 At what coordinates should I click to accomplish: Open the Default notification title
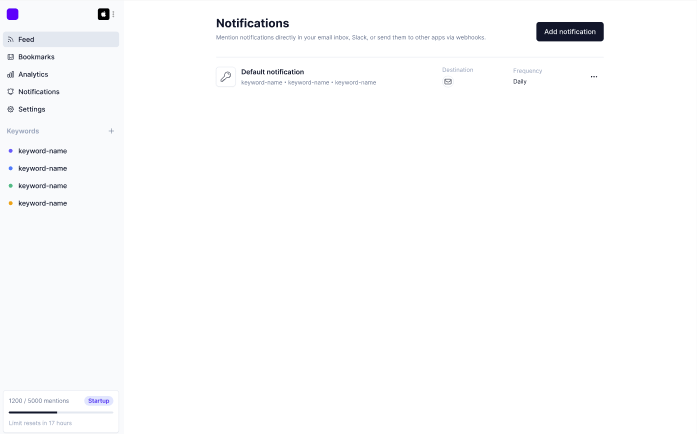[x=272, y=72]
